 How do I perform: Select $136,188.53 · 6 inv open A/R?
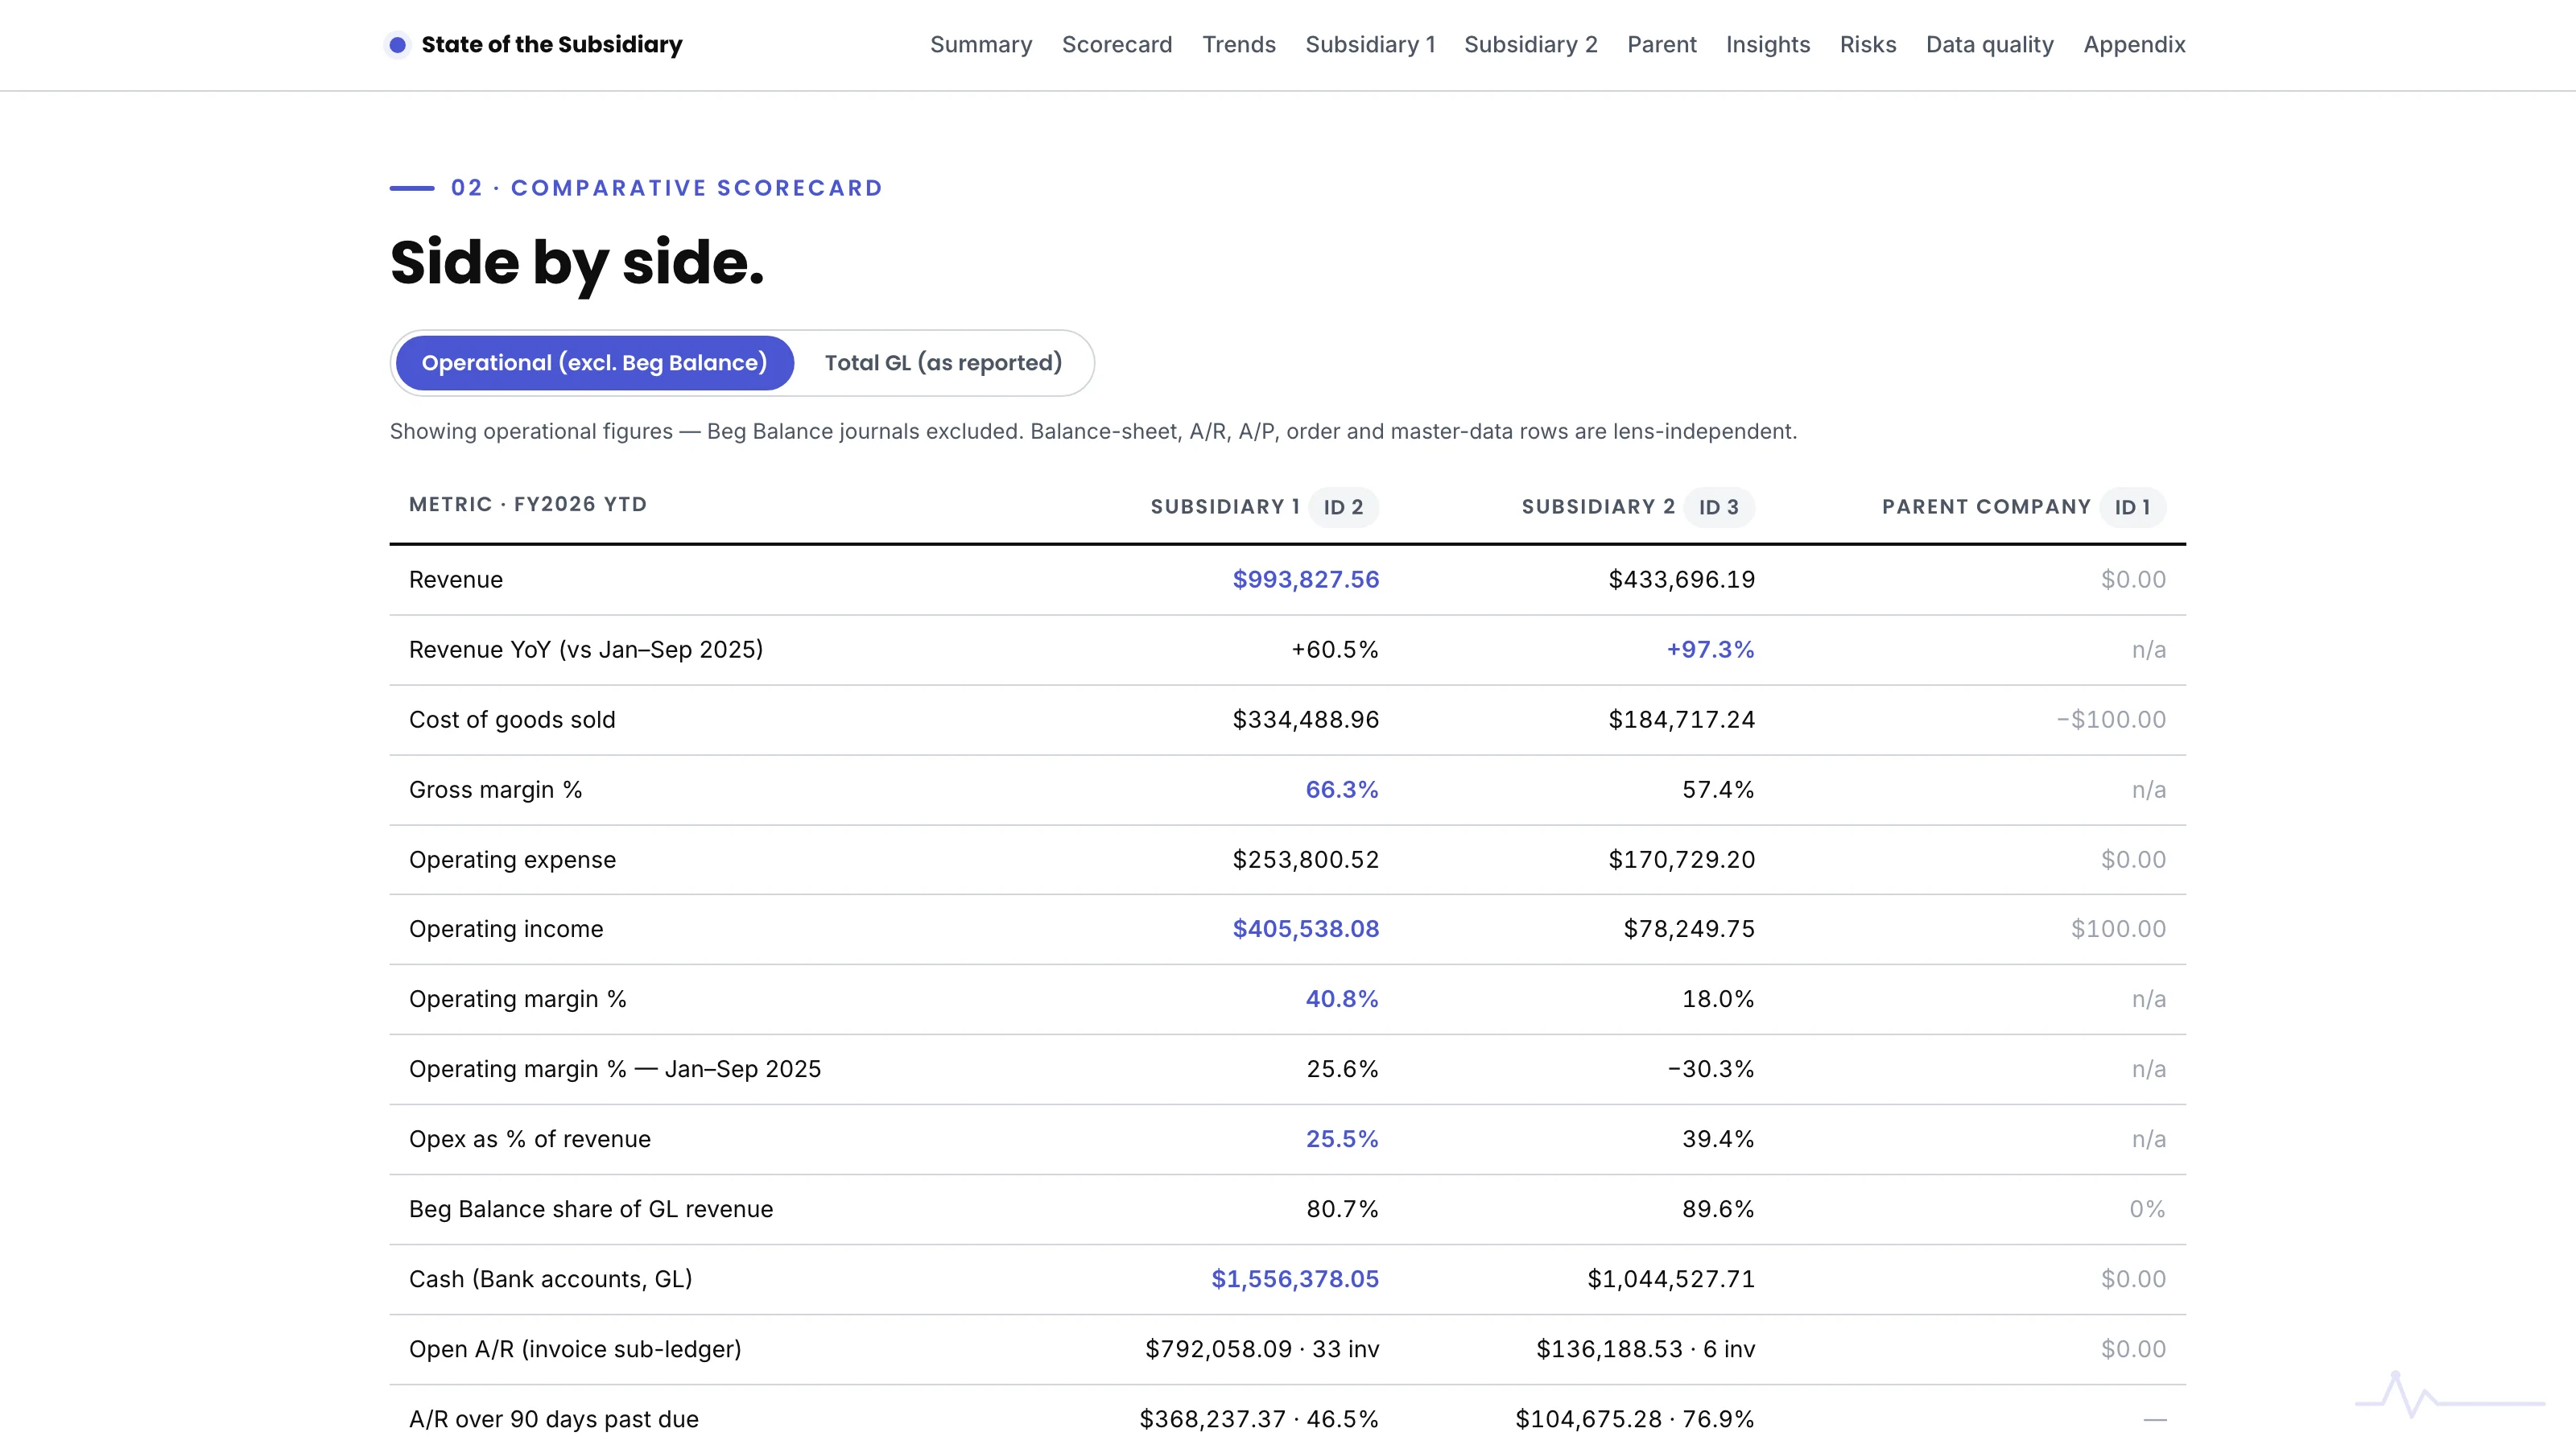click(1645, 1349)
